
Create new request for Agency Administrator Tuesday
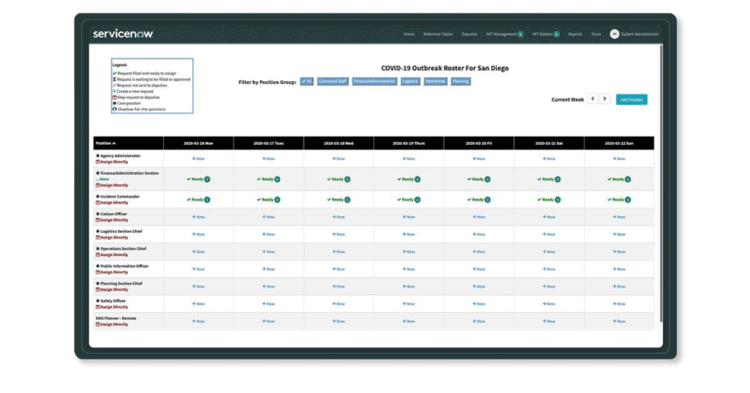269,159
